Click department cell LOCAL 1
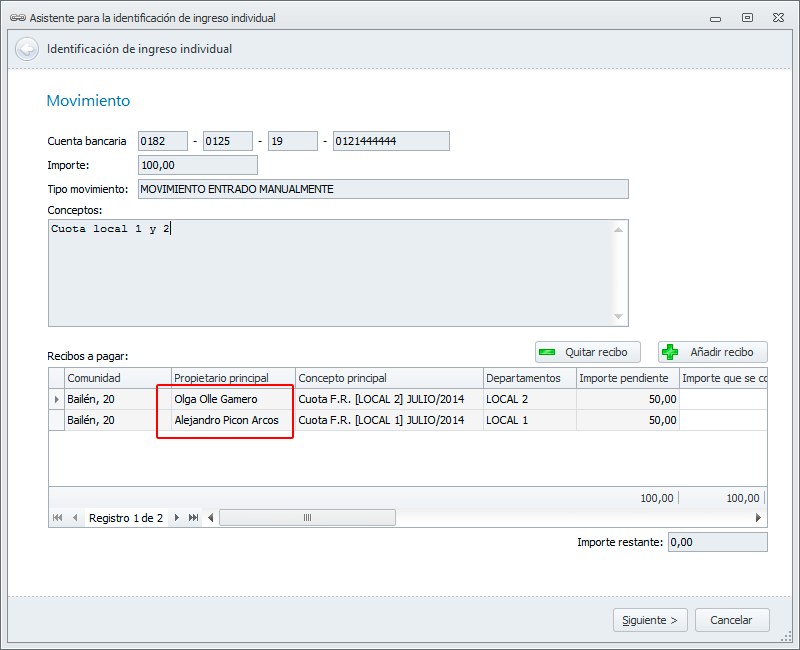This screenshot has width=800, height=650. 530,420
